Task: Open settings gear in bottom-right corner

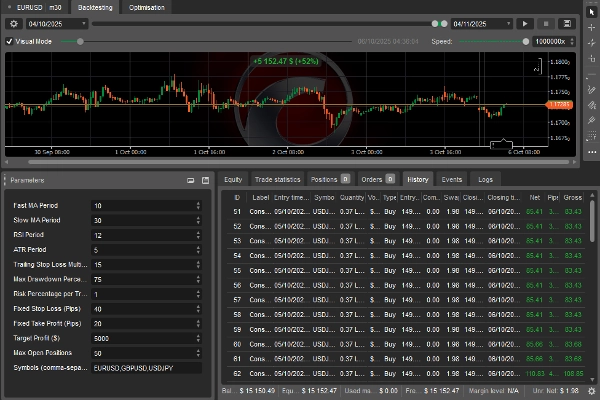Action: (591, 391)
